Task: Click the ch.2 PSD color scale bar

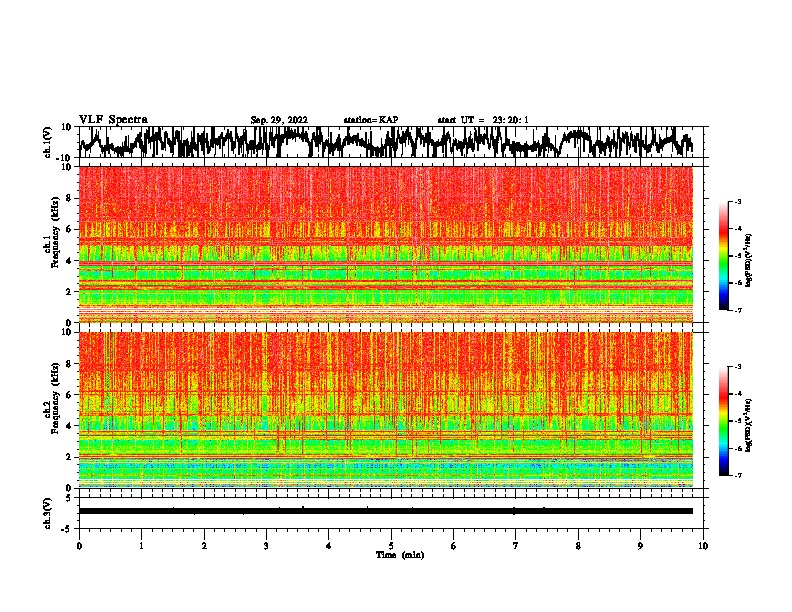Action: [723, 421]
